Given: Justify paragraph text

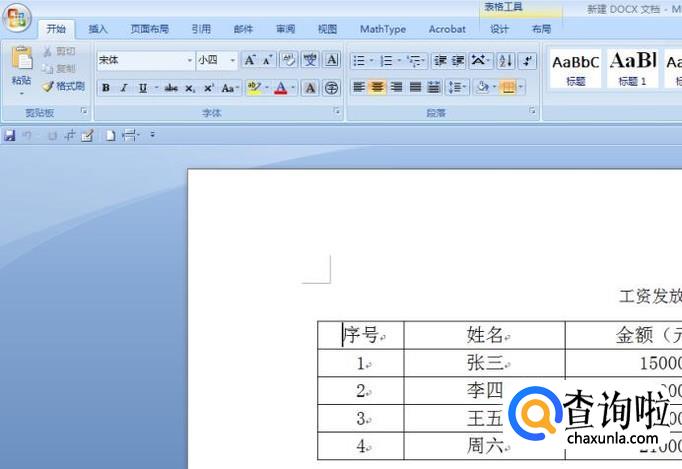Looking at the screenshot, I should pos(415,87).
